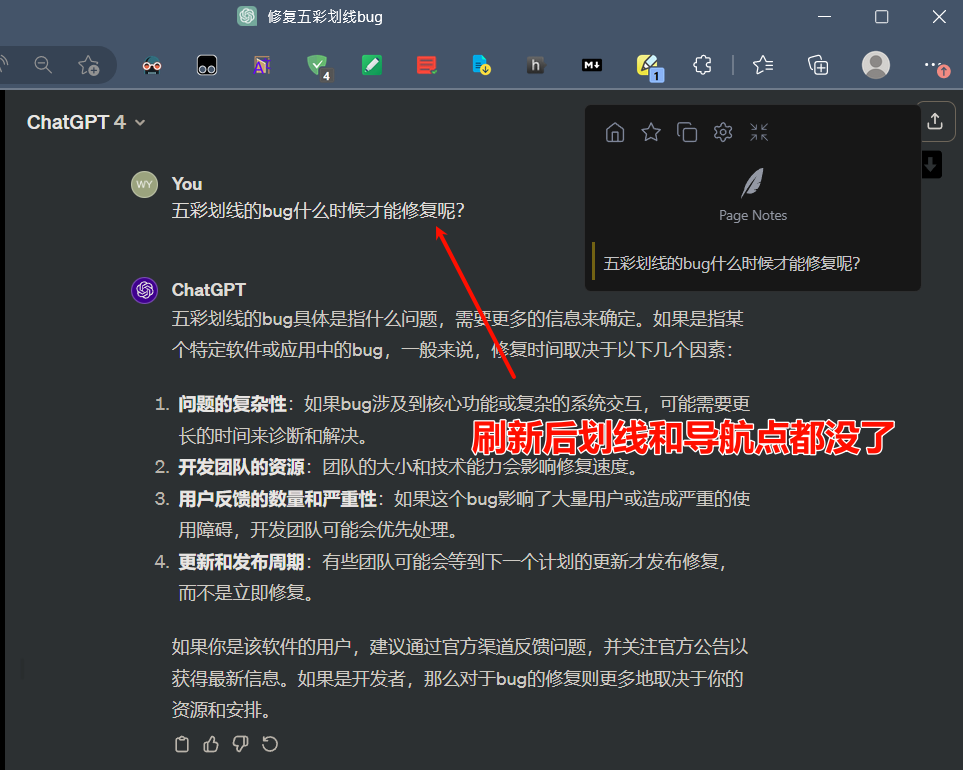
Task: Open the spy glasses extension icon
Action: [x=152, y=65]
